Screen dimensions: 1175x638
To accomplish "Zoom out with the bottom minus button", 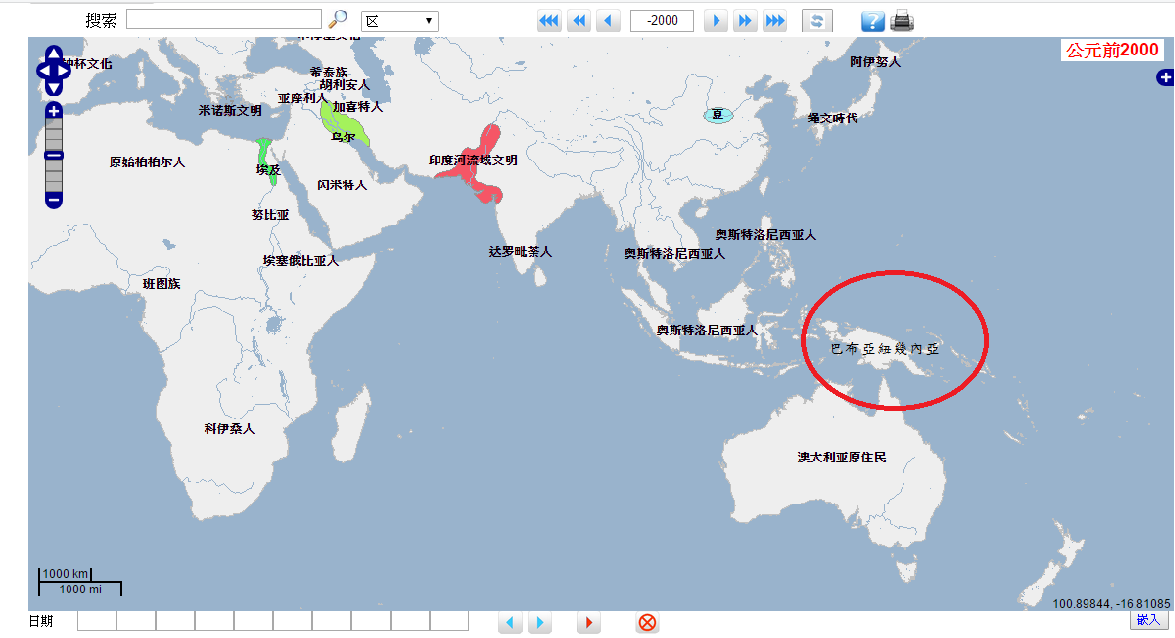I will pos(54,200).
